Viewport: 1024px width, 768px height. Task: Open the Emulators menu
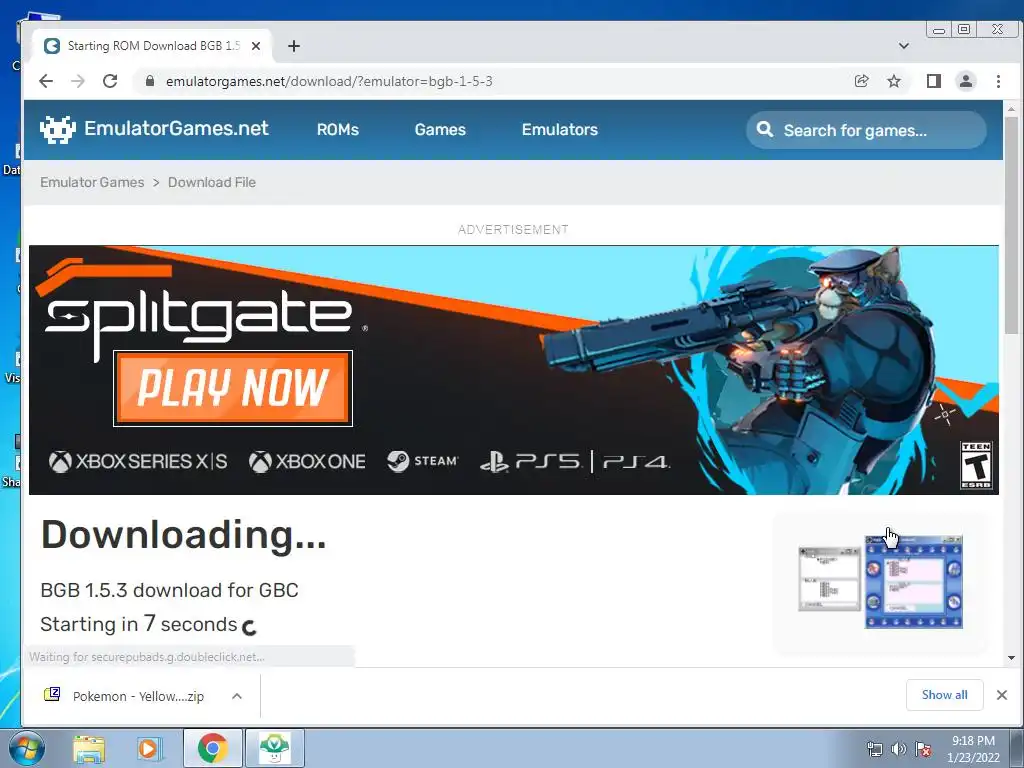[560, 129]
